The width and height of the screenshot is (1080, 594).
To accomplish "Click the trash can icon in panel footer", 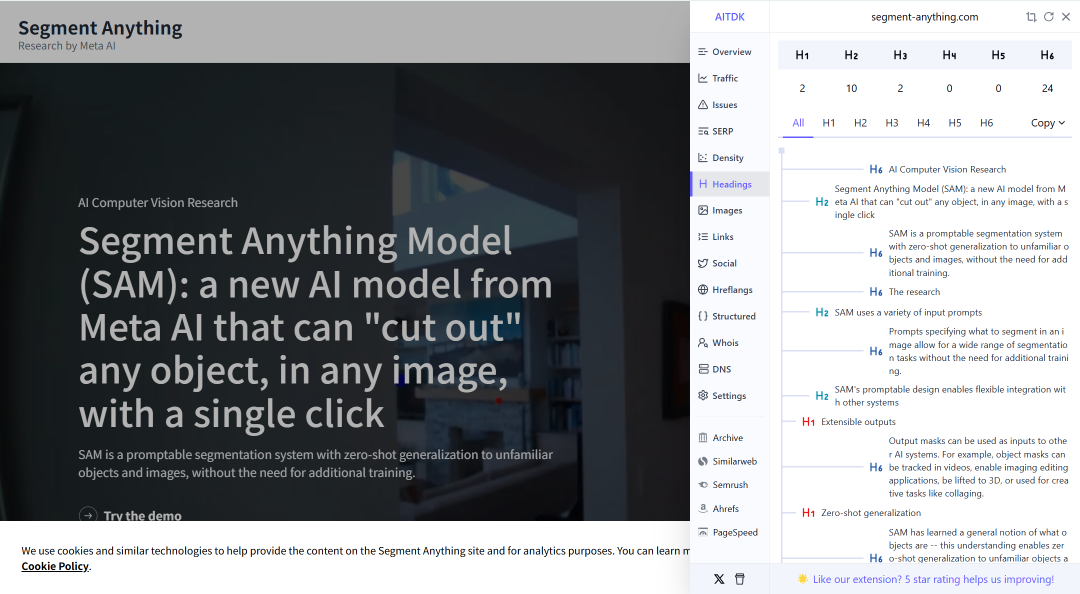I will [740, 580].
